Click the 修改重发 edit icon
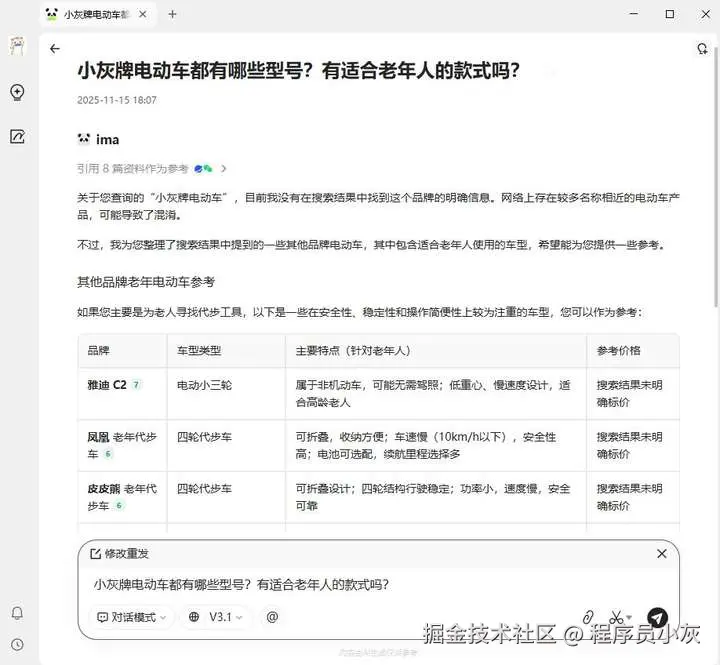Viewport: 720px width, 665px height. tap(95, 554)
